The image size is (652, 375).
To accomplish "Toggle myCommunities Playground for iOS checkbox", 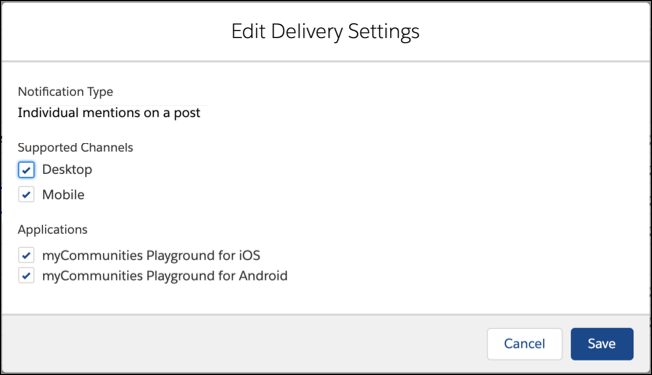I will click(x=26, y=255).
